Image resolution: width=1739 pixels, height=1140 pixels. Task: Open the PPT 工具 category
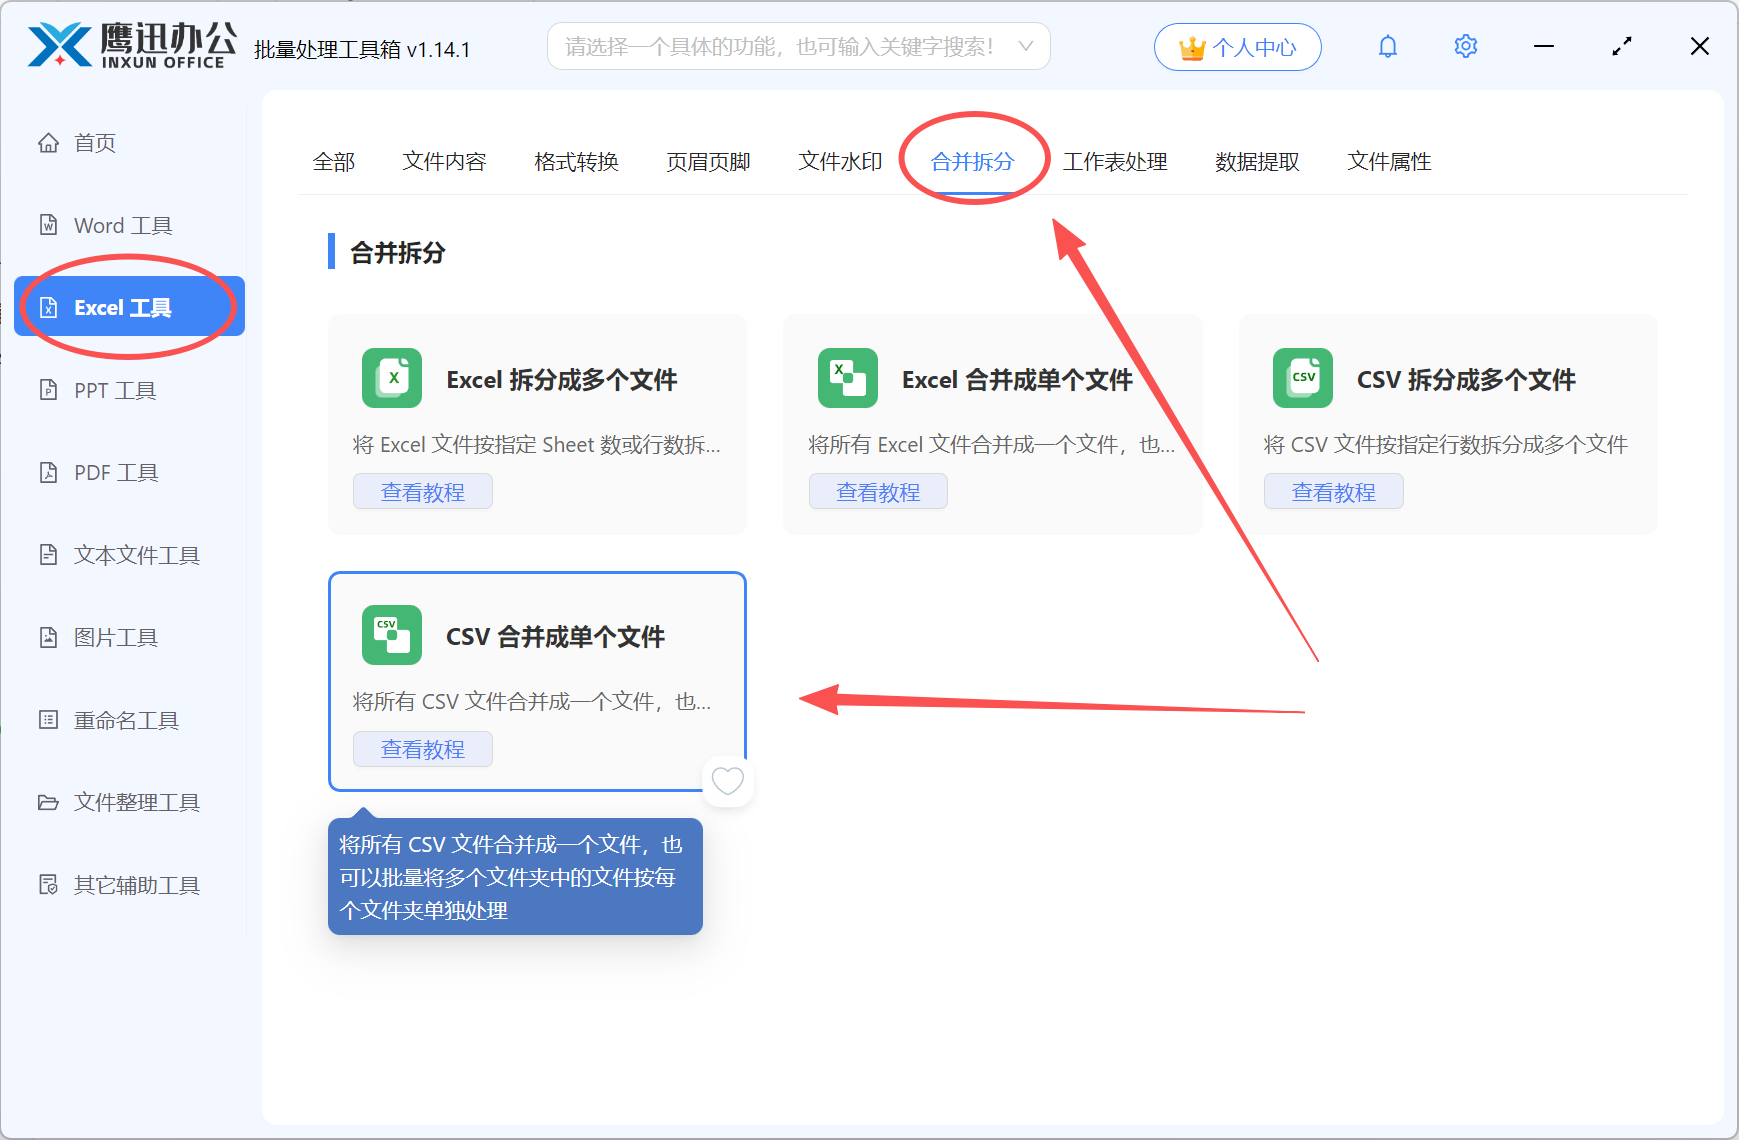tap(115, 390)
